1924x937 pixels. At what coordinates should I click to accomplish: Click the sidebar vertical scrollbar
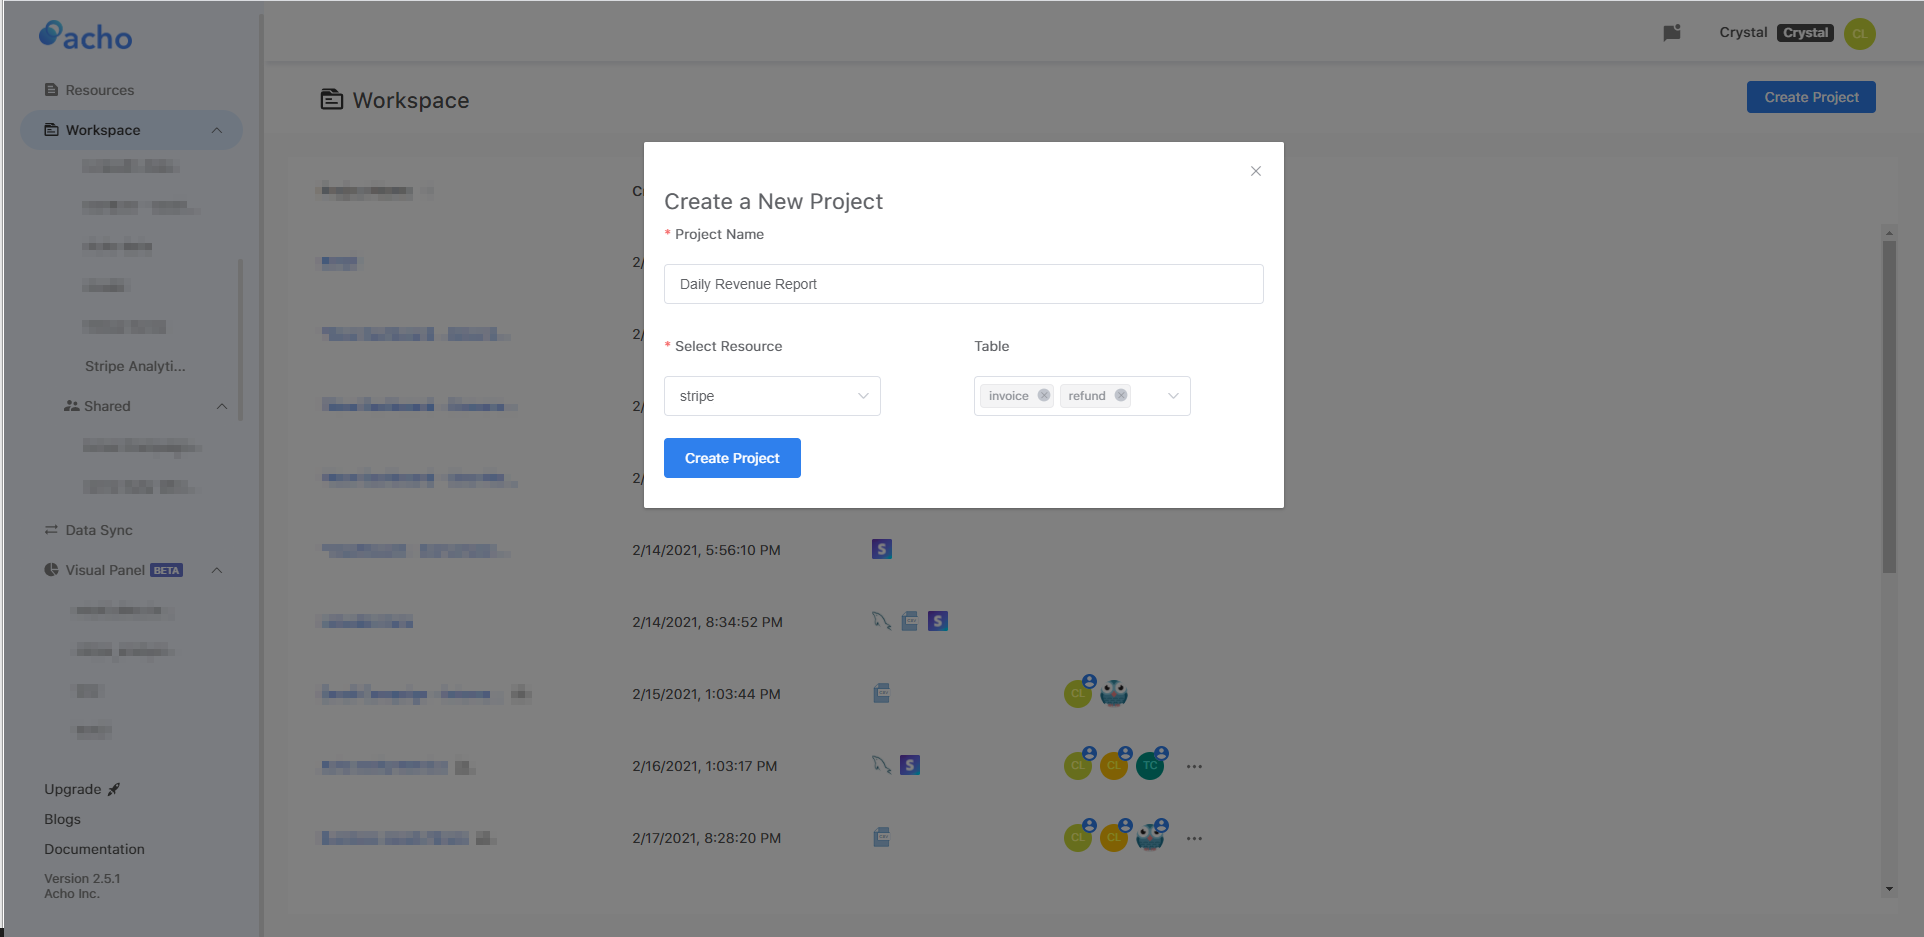pyautogui.click(x=240, y=340)
